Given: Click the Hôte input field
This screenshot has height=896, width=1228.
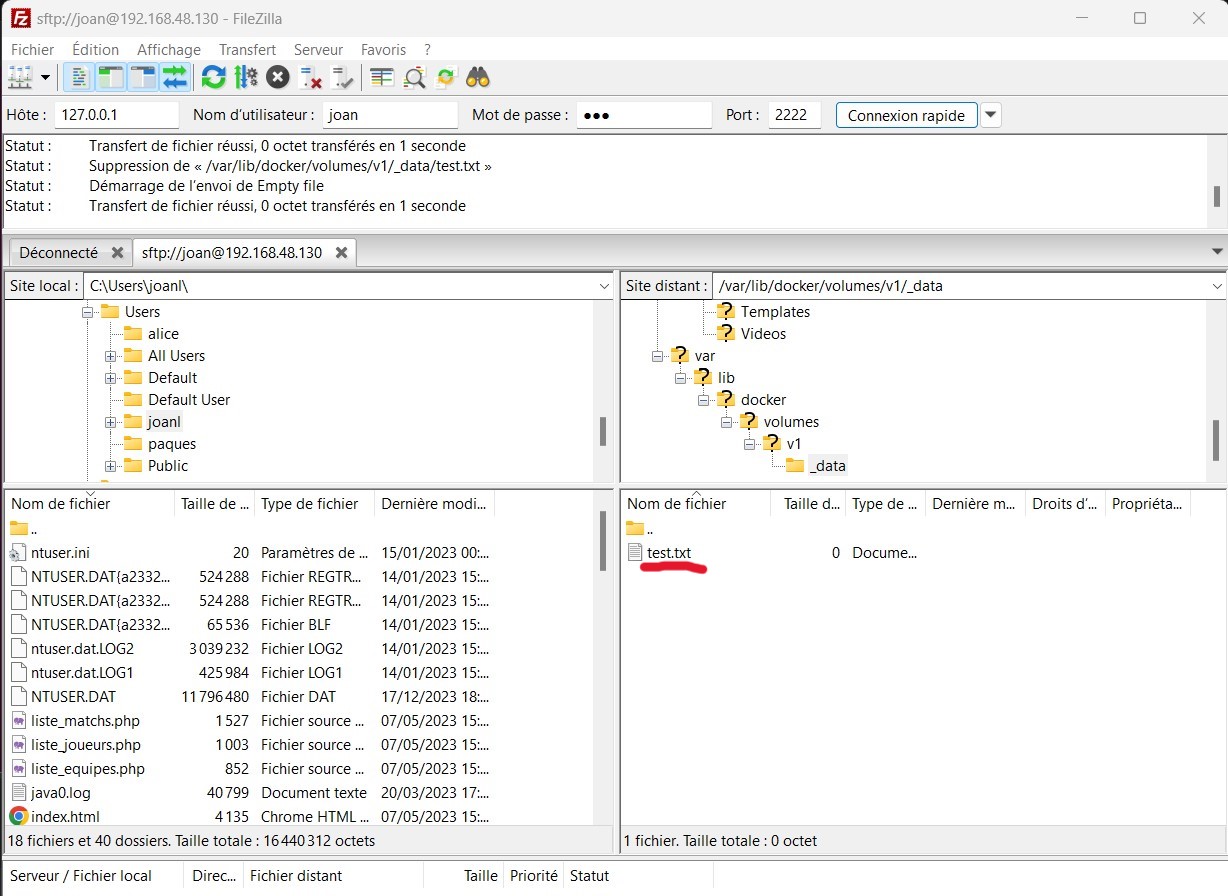Looking at the screenshot, I should [116, 115].
